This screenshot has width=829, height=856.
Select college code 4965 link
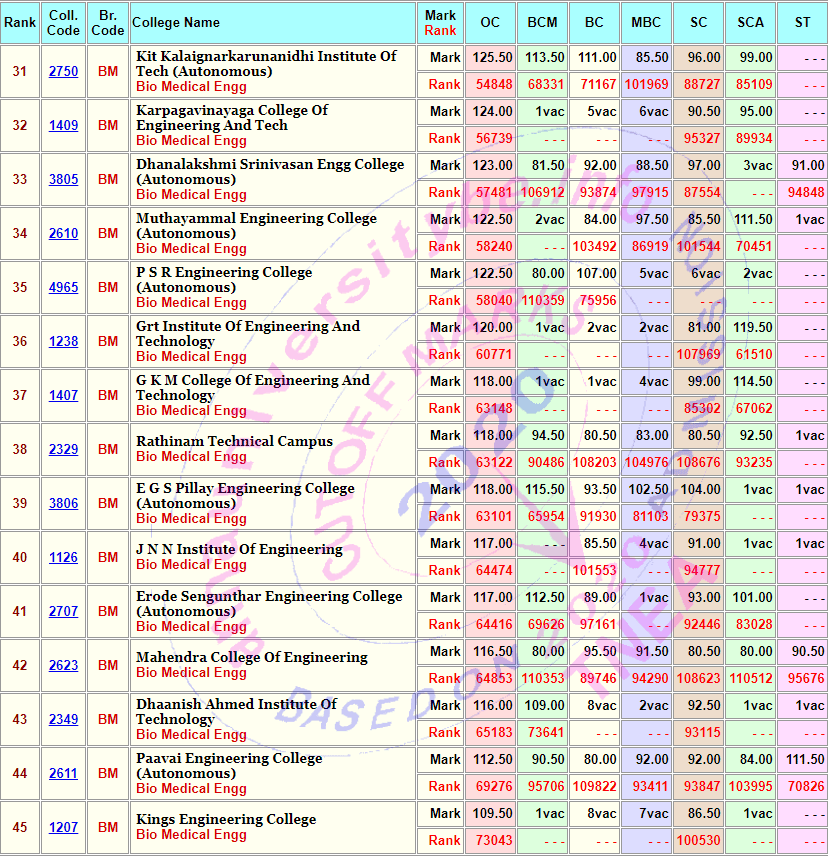click(x=63, y=288)
